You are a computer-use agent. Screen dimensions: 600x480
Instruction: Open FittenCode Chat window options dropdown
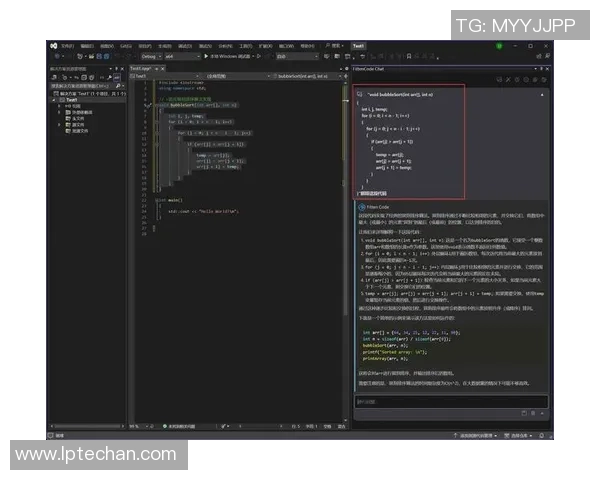coord(535,69)
